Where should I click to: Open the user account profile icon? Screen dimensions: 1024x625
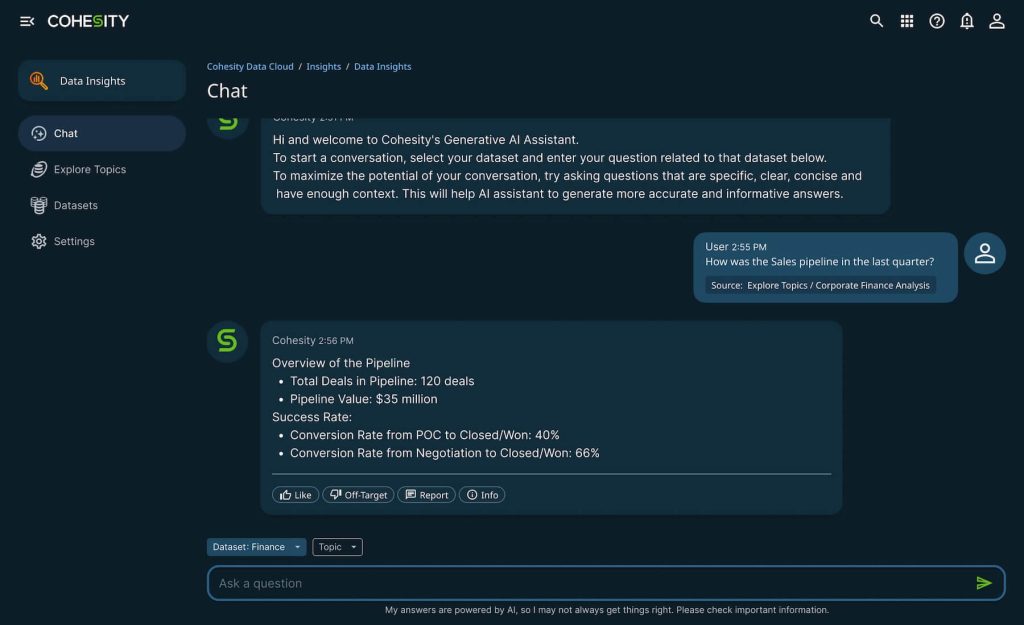pos(997,21)
